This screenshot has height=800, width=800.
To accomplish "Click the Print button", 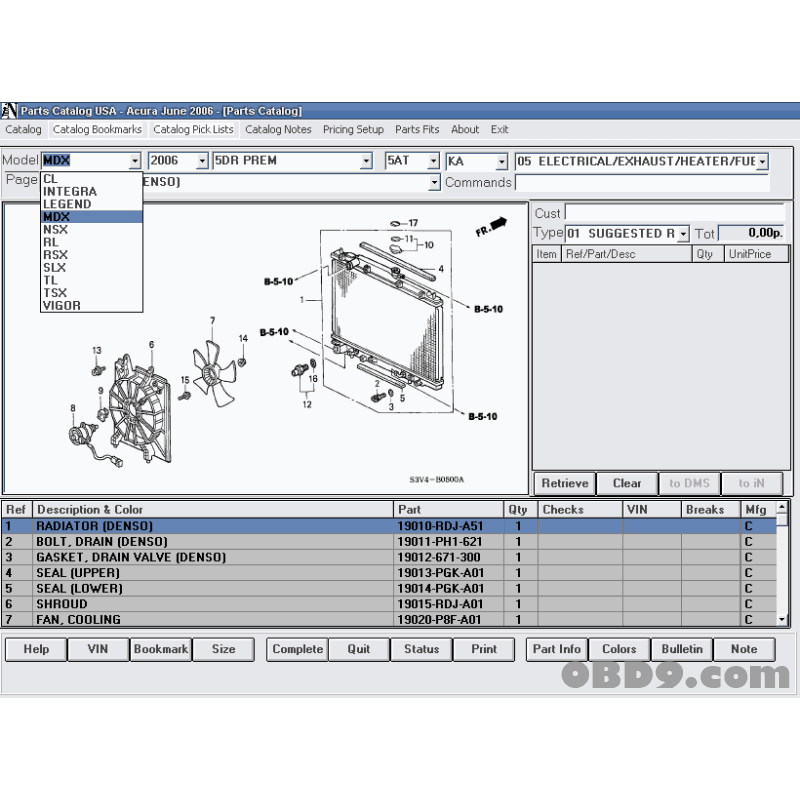I will pos(484,649).
